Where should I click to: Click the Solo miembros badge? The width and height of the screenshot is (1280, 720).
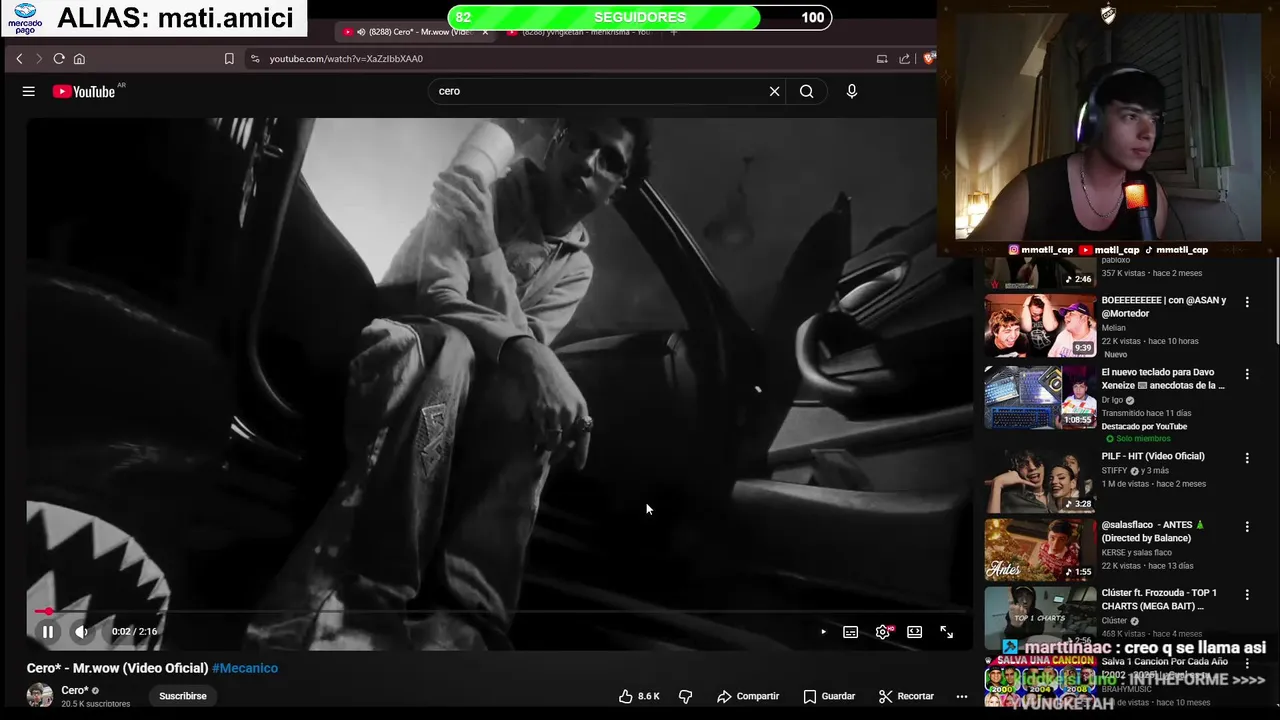pos(1138,439)
